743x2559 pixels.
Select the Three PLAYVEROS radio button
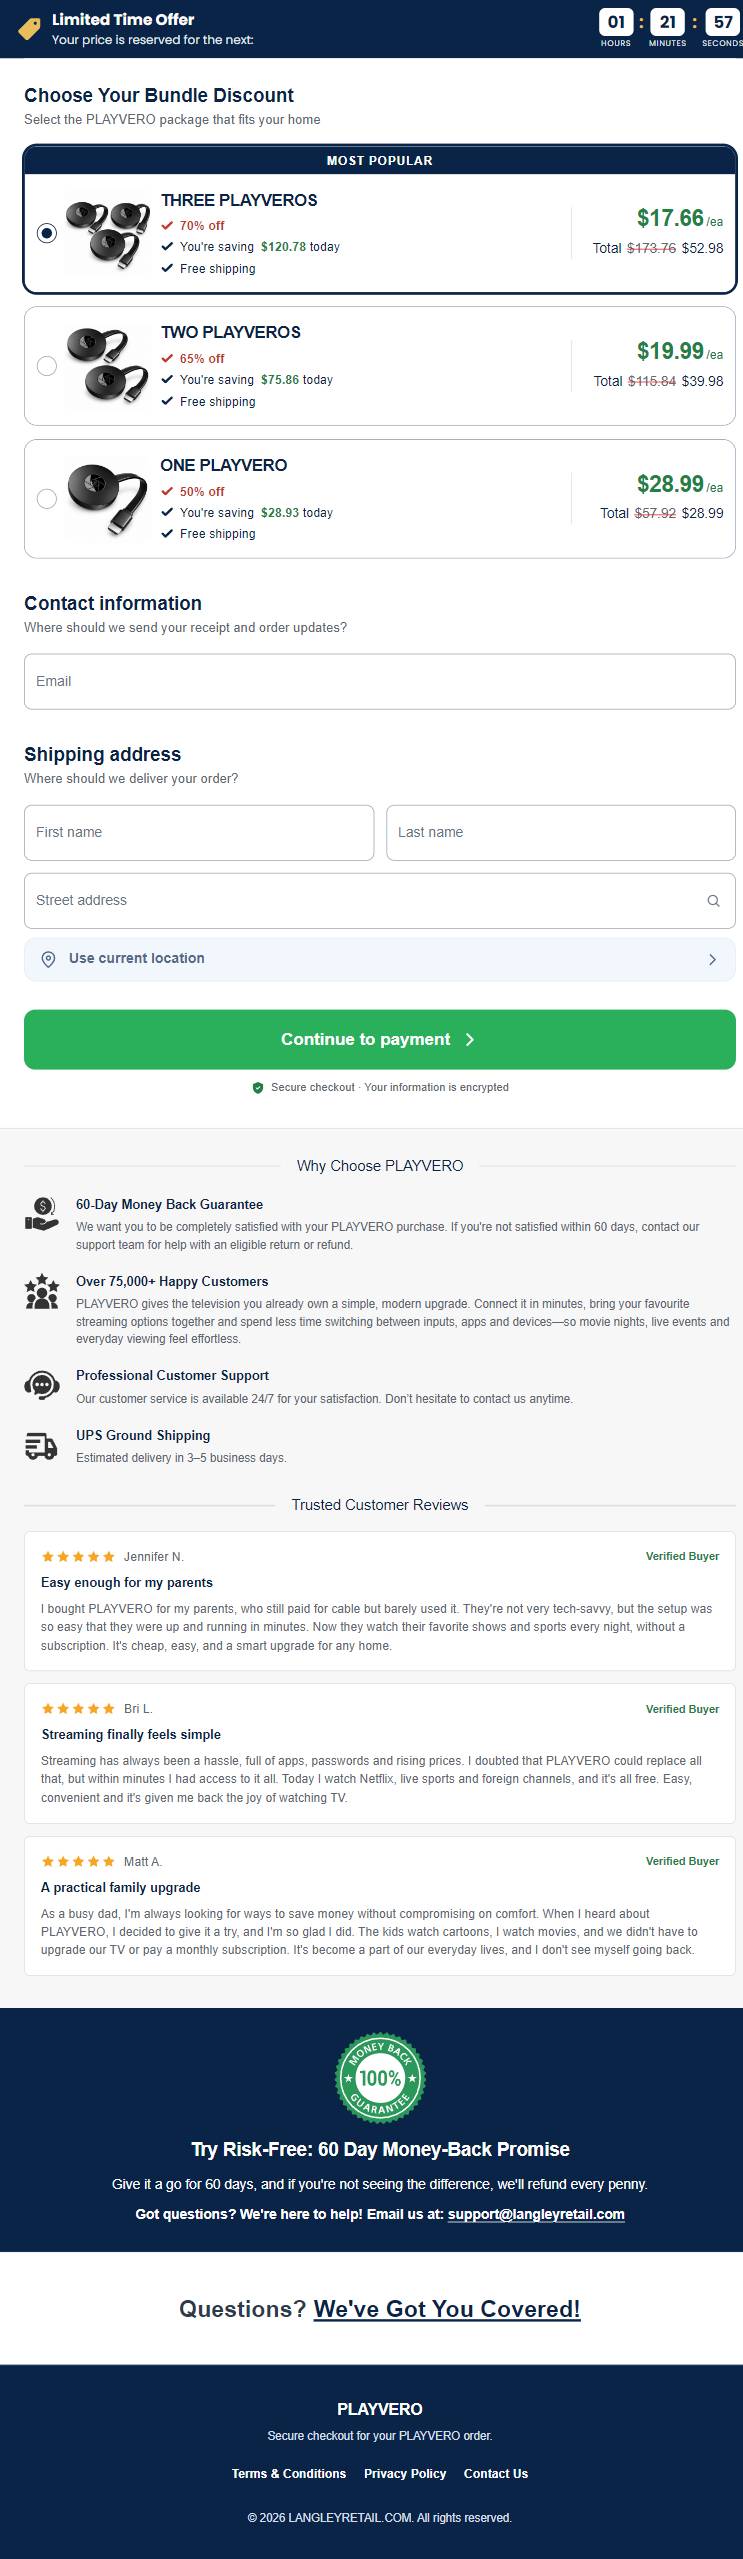coord(47,233)
